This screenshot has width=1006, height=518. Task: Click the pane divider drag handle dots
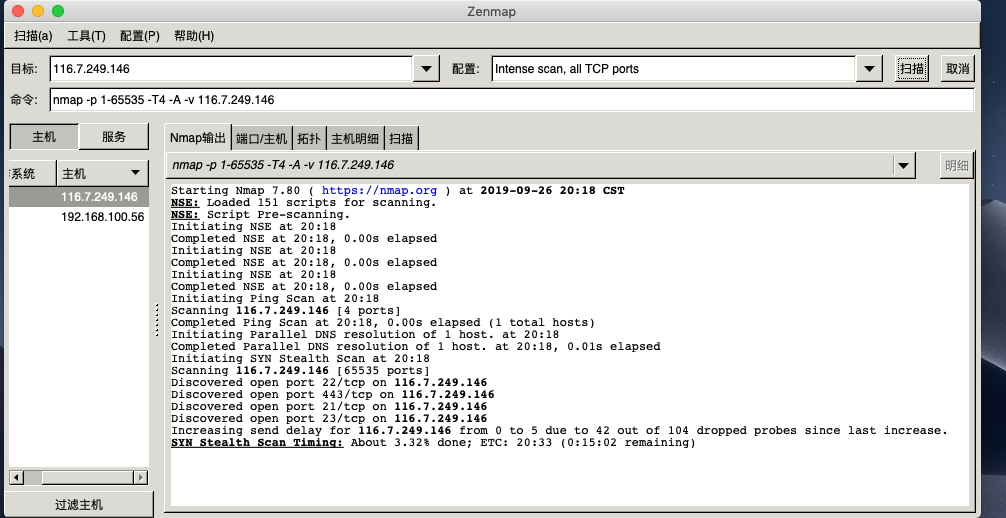[158, 320]
